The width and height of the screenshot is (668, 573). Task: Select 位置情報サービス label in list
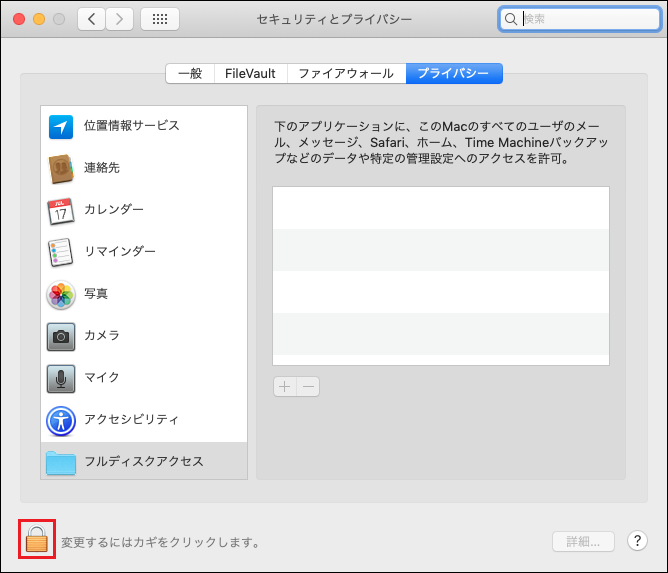pyautogui.click(x=132, y=126)
